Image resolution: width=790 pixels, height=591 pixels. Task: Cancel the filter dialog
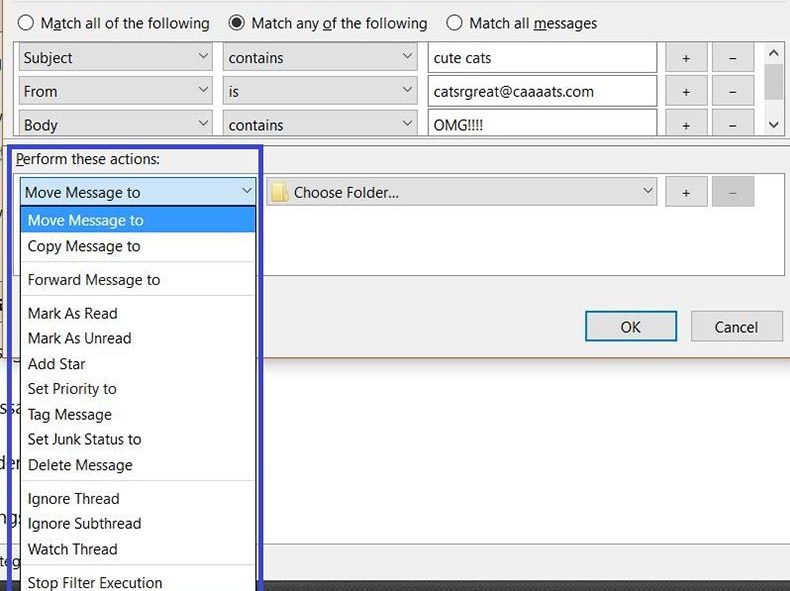pyautogui.click(x=736, y=326)
